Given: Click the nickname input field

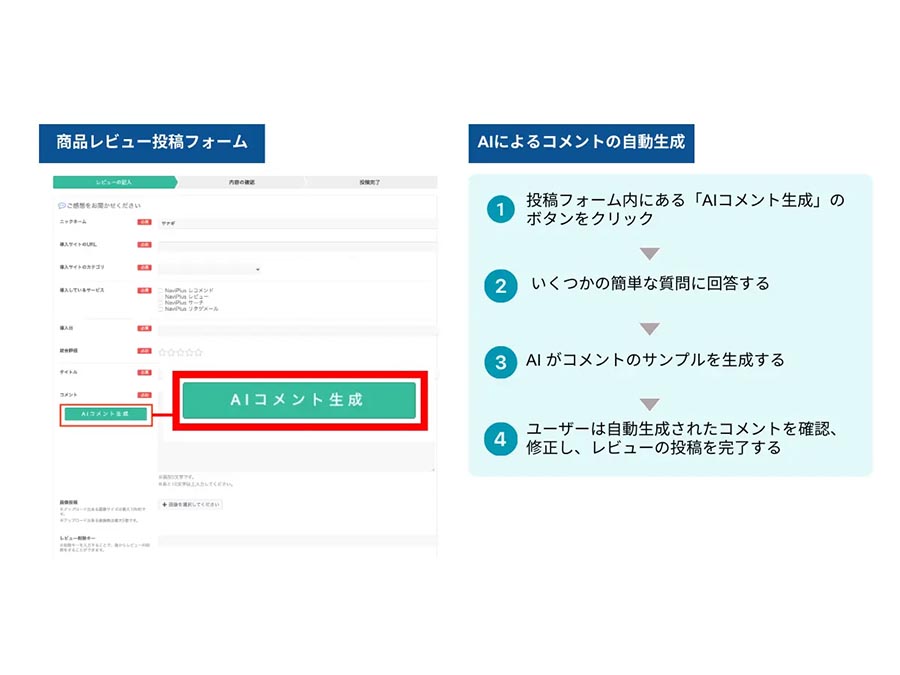Looking at the screenshot, I should [x=297, y=223].
